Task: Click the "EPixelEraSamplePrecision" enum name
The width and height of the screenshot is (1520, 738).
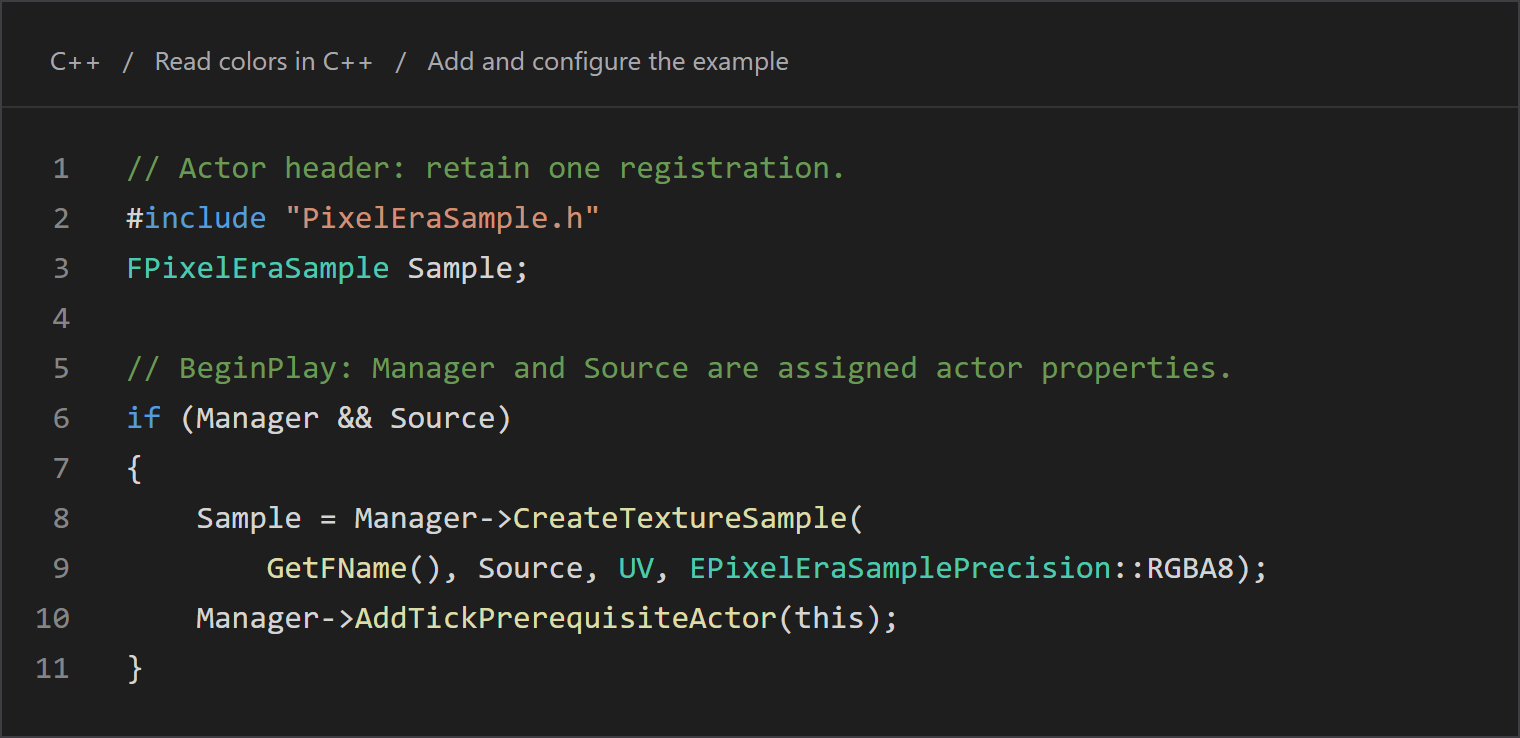Action: (x=900, y=568)
